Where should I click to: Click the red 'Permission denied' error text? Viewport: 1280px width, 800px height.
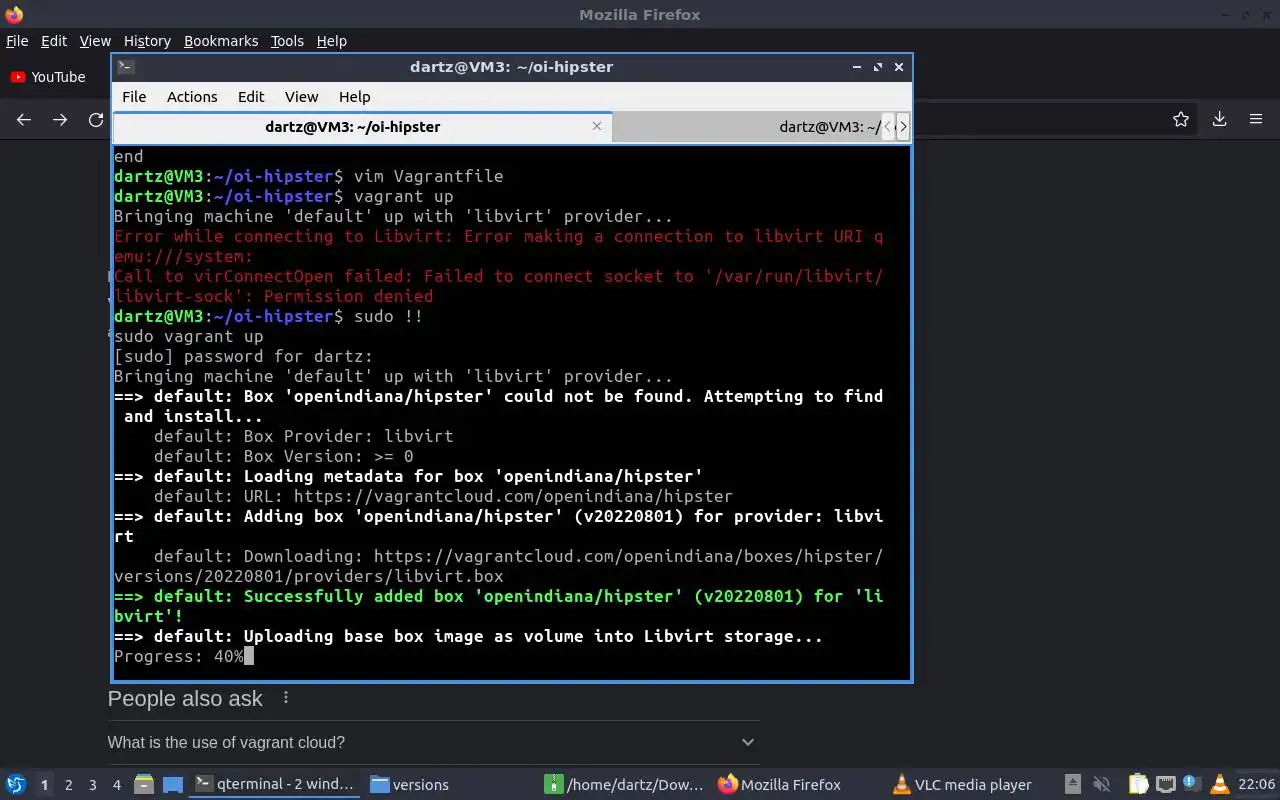pyautogui.click(x=349, y=296)
